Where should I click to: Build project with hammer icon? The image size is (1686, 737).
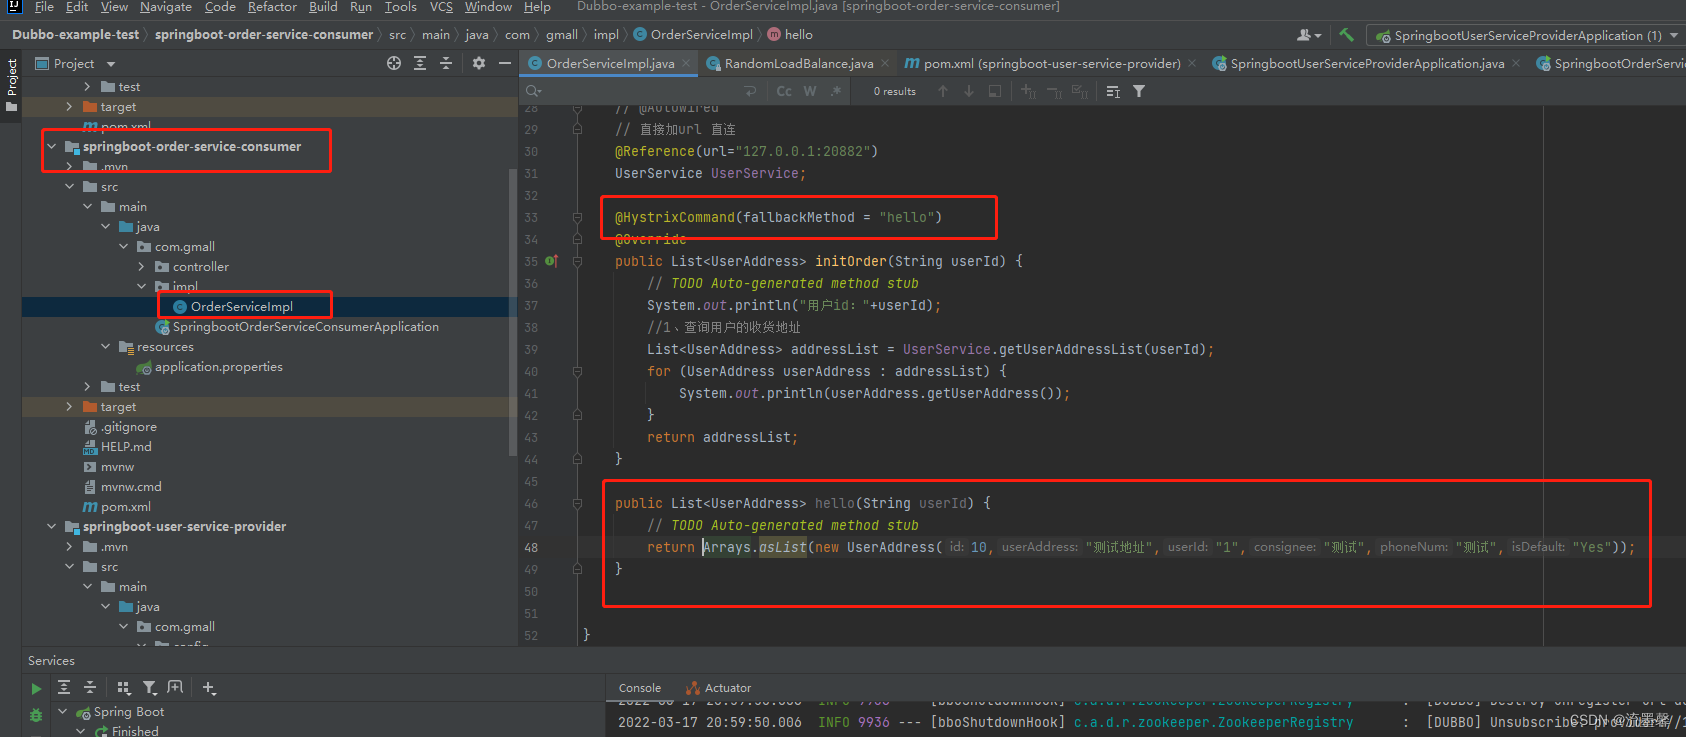1347,35
